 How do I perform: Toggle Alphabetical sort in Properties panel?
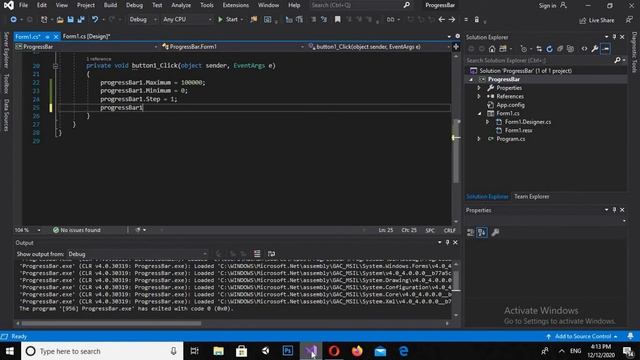[482, 233]
